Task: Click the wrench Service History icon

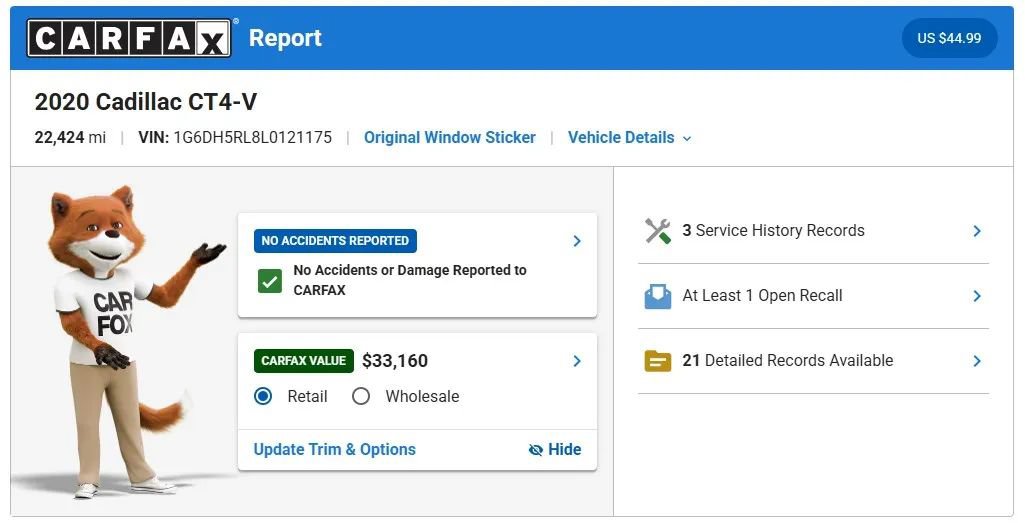Action: 658,231
